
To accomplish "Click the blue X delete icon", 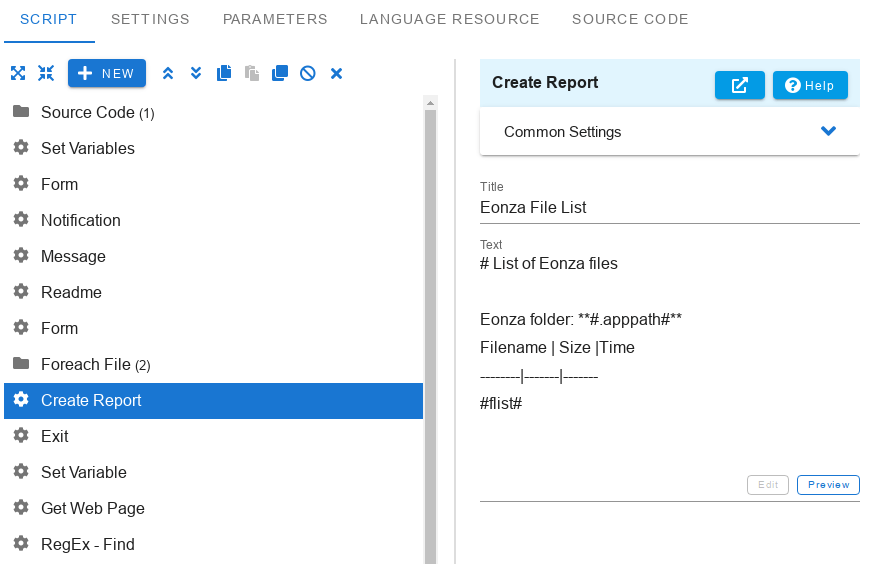I will tap(337, 73).
